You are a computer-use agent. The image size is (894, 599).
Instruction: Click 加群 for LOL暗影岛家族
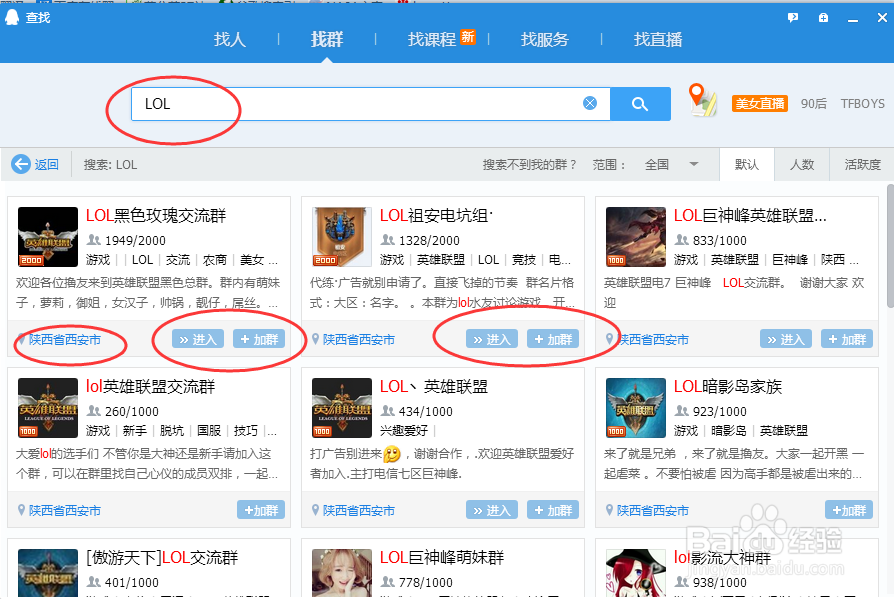point(849,510)
